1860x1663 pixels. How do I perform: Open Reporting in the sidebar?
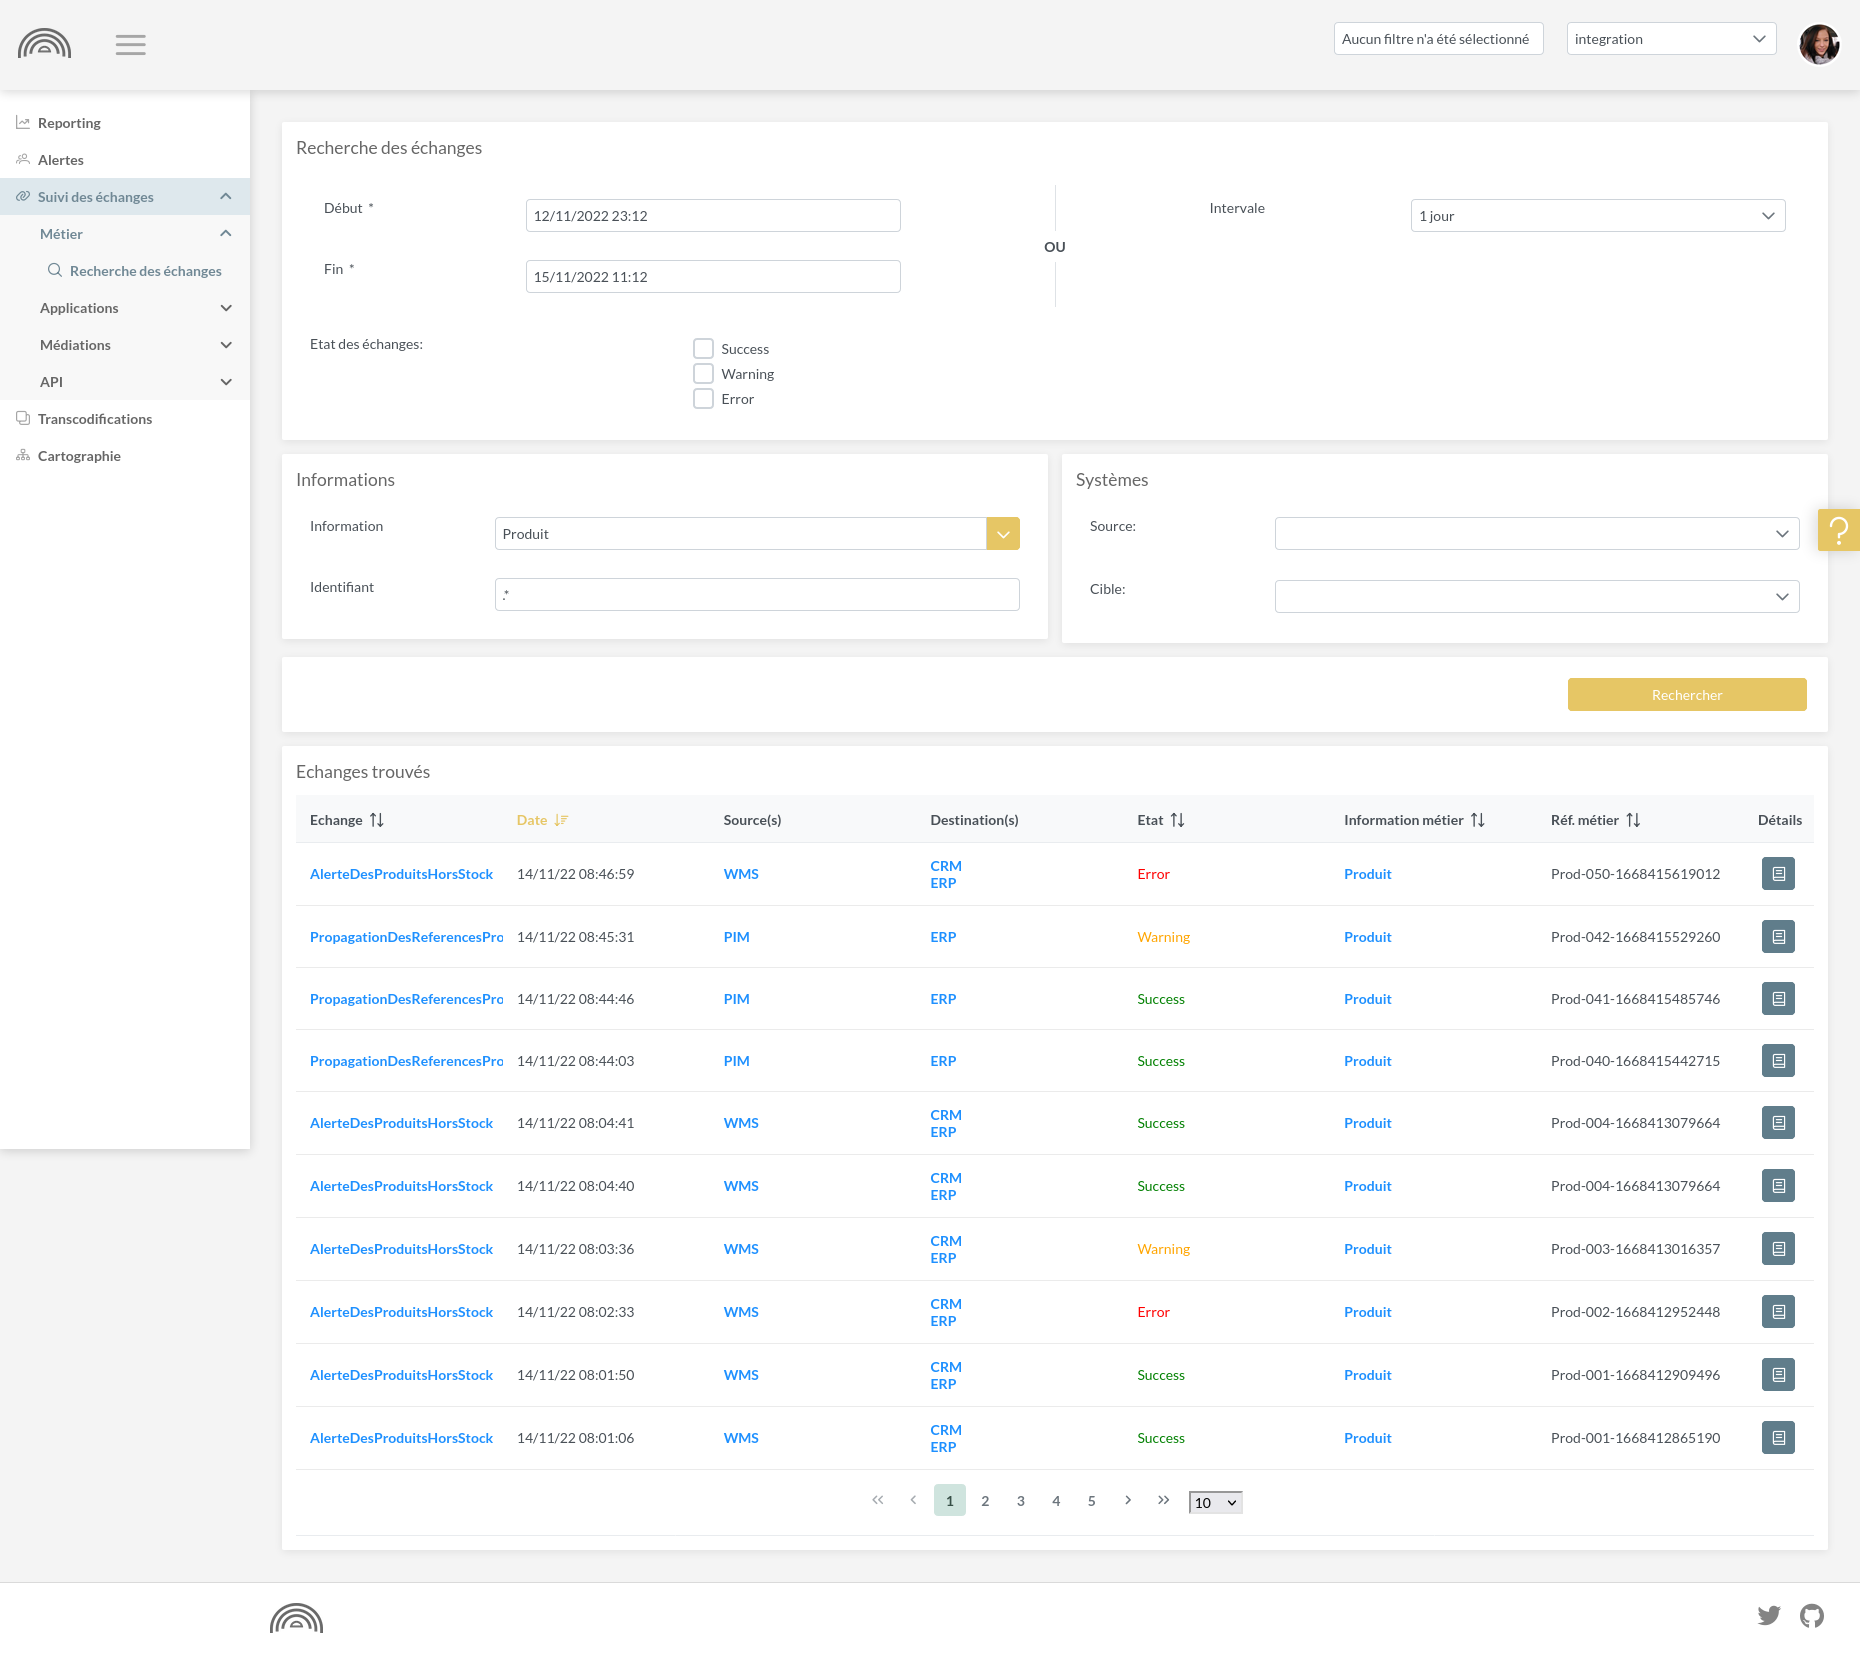(x=69, y=123)
